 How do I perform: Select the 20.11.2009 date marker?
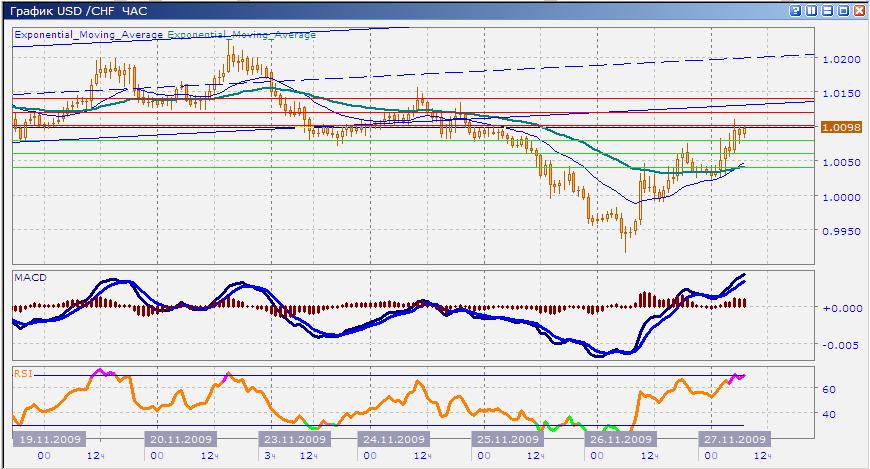(x=181, y=439)
